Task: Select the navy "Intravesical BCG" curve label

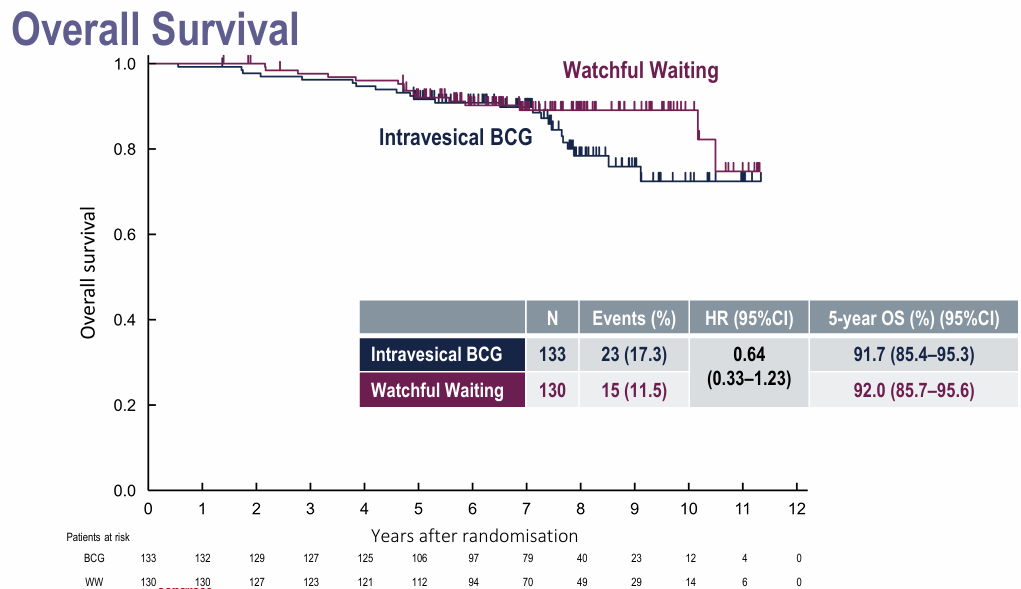Action: pyautogui.click(x=455, y=137)
